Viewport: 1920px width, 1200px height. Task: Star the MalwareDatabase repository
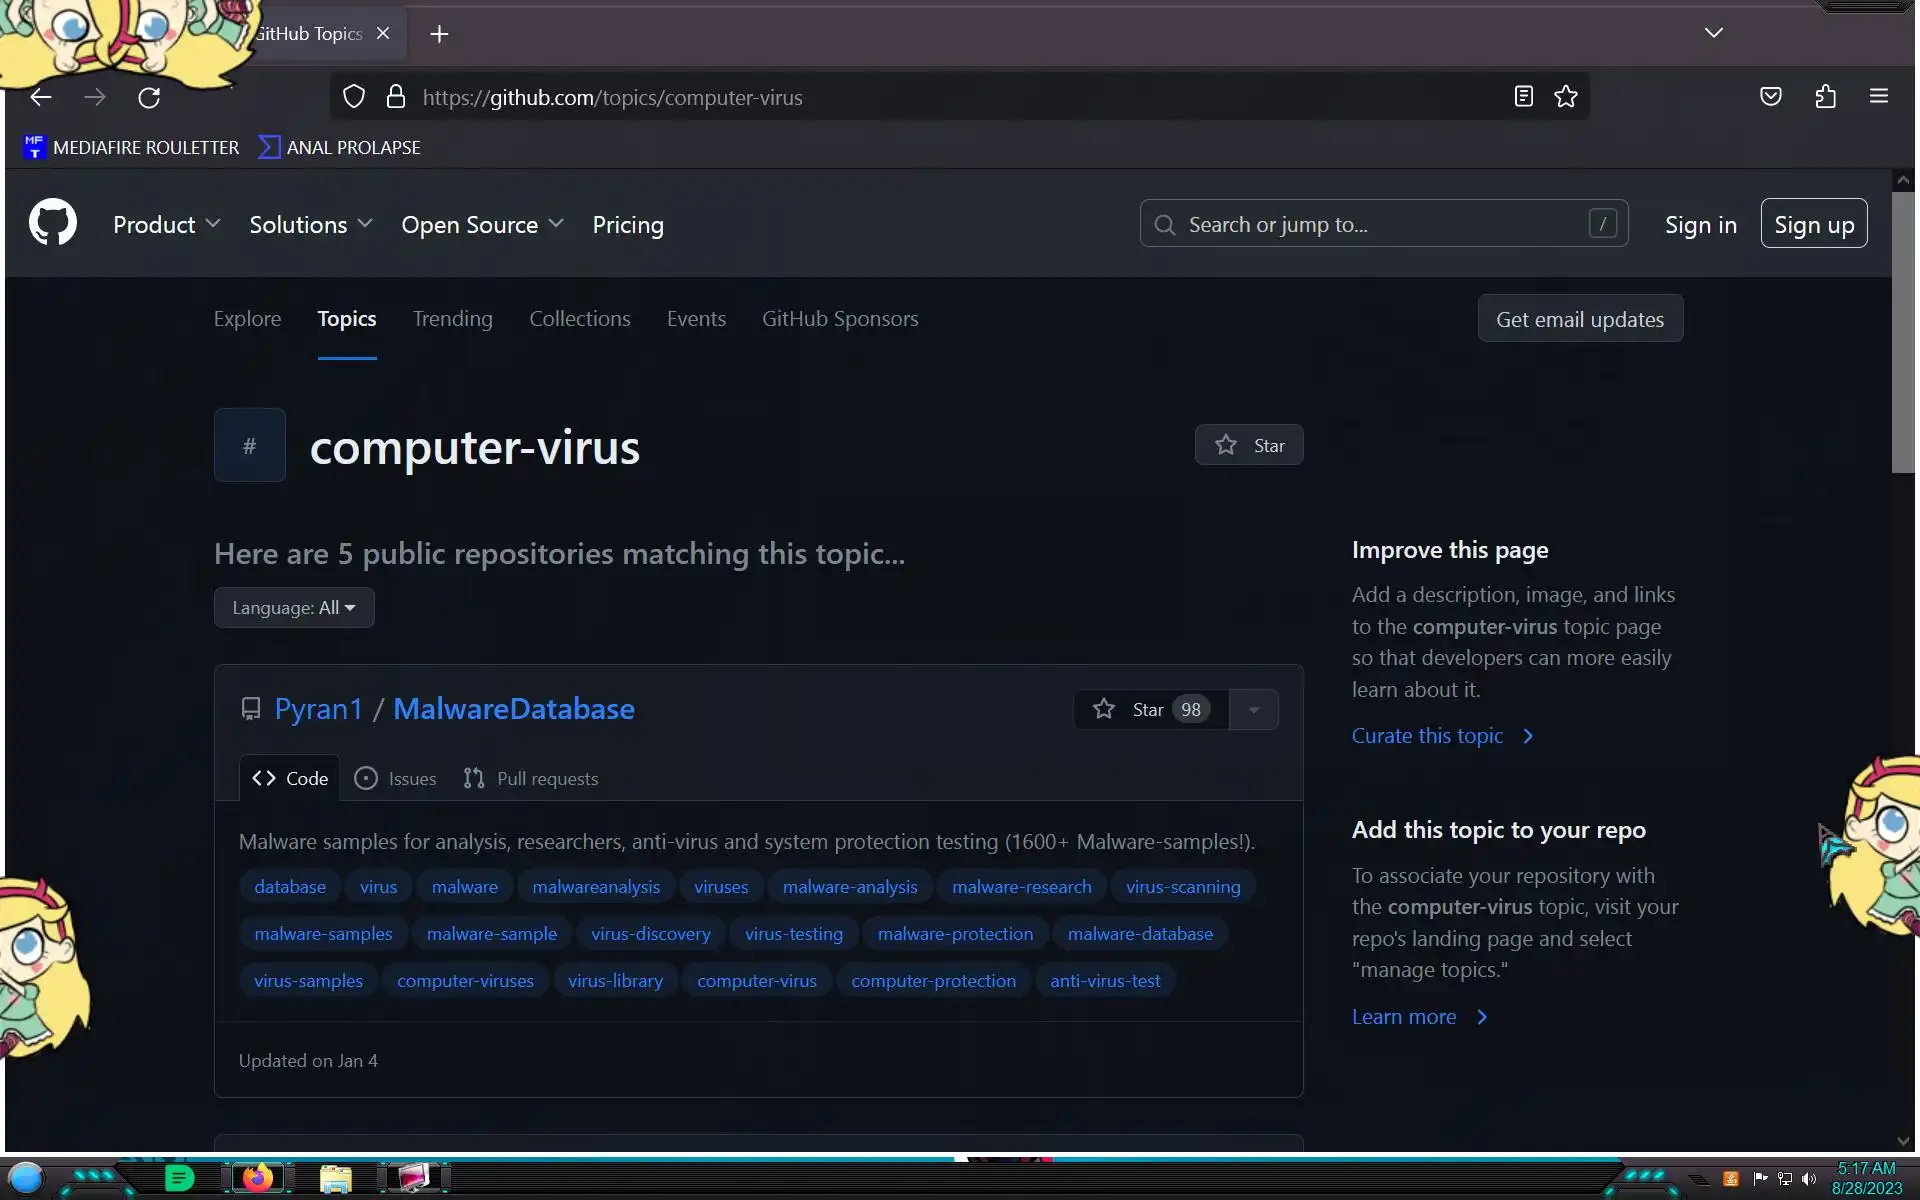tap(1150, 709)
